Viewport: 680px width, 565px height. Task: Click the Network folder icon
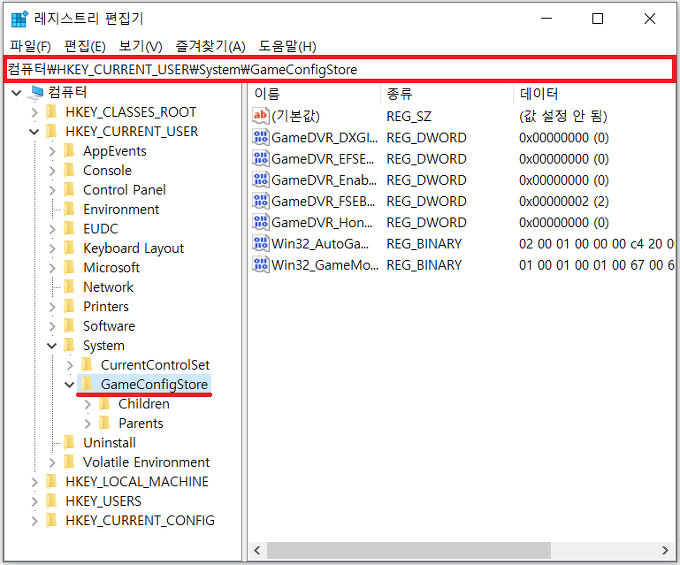pos(69,287)
